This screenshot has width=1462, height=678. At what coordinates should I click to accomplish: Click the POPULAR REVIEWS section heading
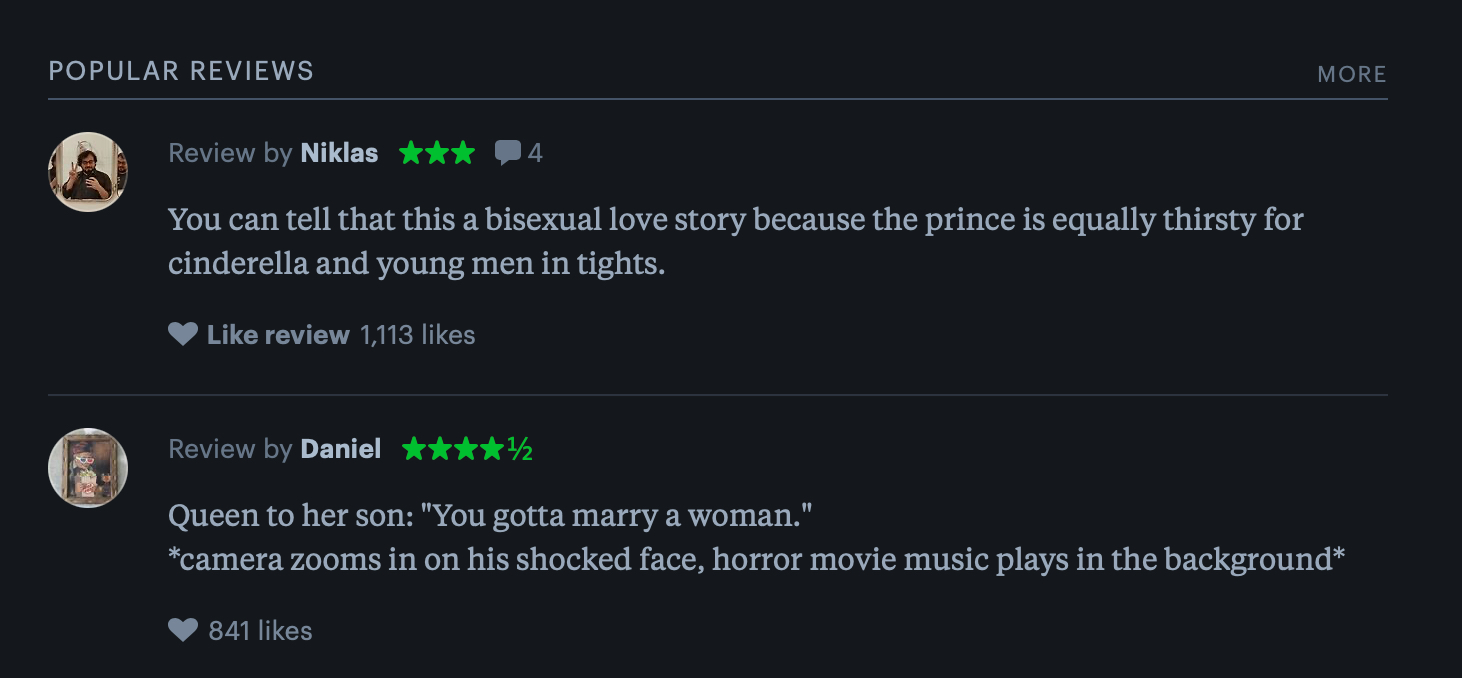pos(181,71)
